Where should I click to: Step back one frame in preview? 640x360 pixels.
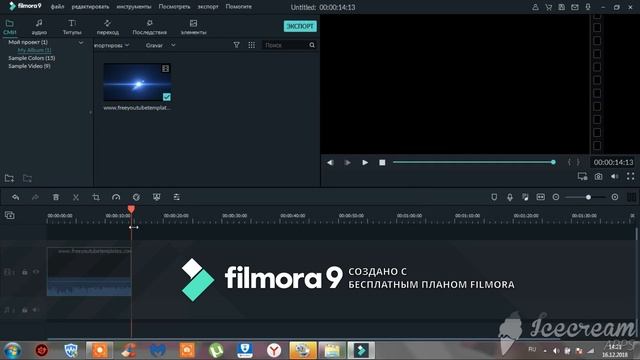(x=330, y=162)
